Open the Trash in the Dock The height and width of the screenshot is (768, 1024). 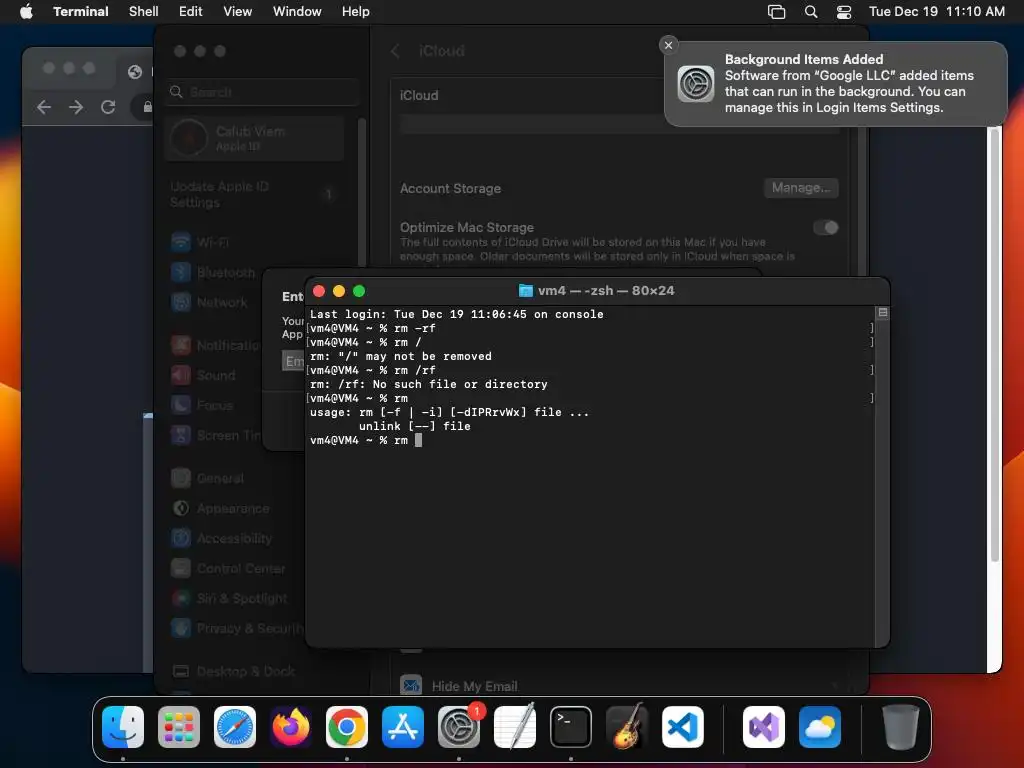(901, 727)
